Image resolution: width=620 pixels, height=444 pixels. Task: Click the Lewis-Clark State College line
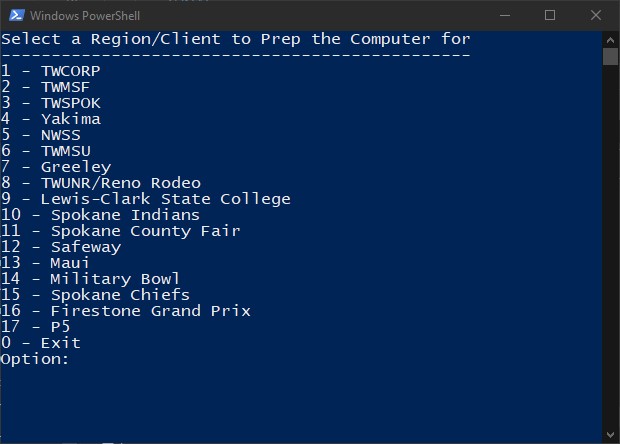(145, 199)
